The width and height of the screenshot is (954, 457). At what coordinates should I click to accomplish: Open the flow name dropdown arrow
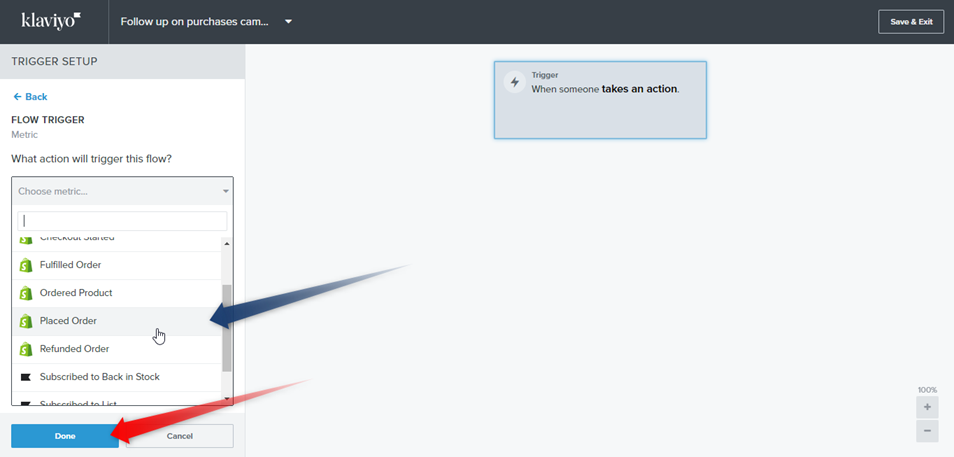(288, 21)
